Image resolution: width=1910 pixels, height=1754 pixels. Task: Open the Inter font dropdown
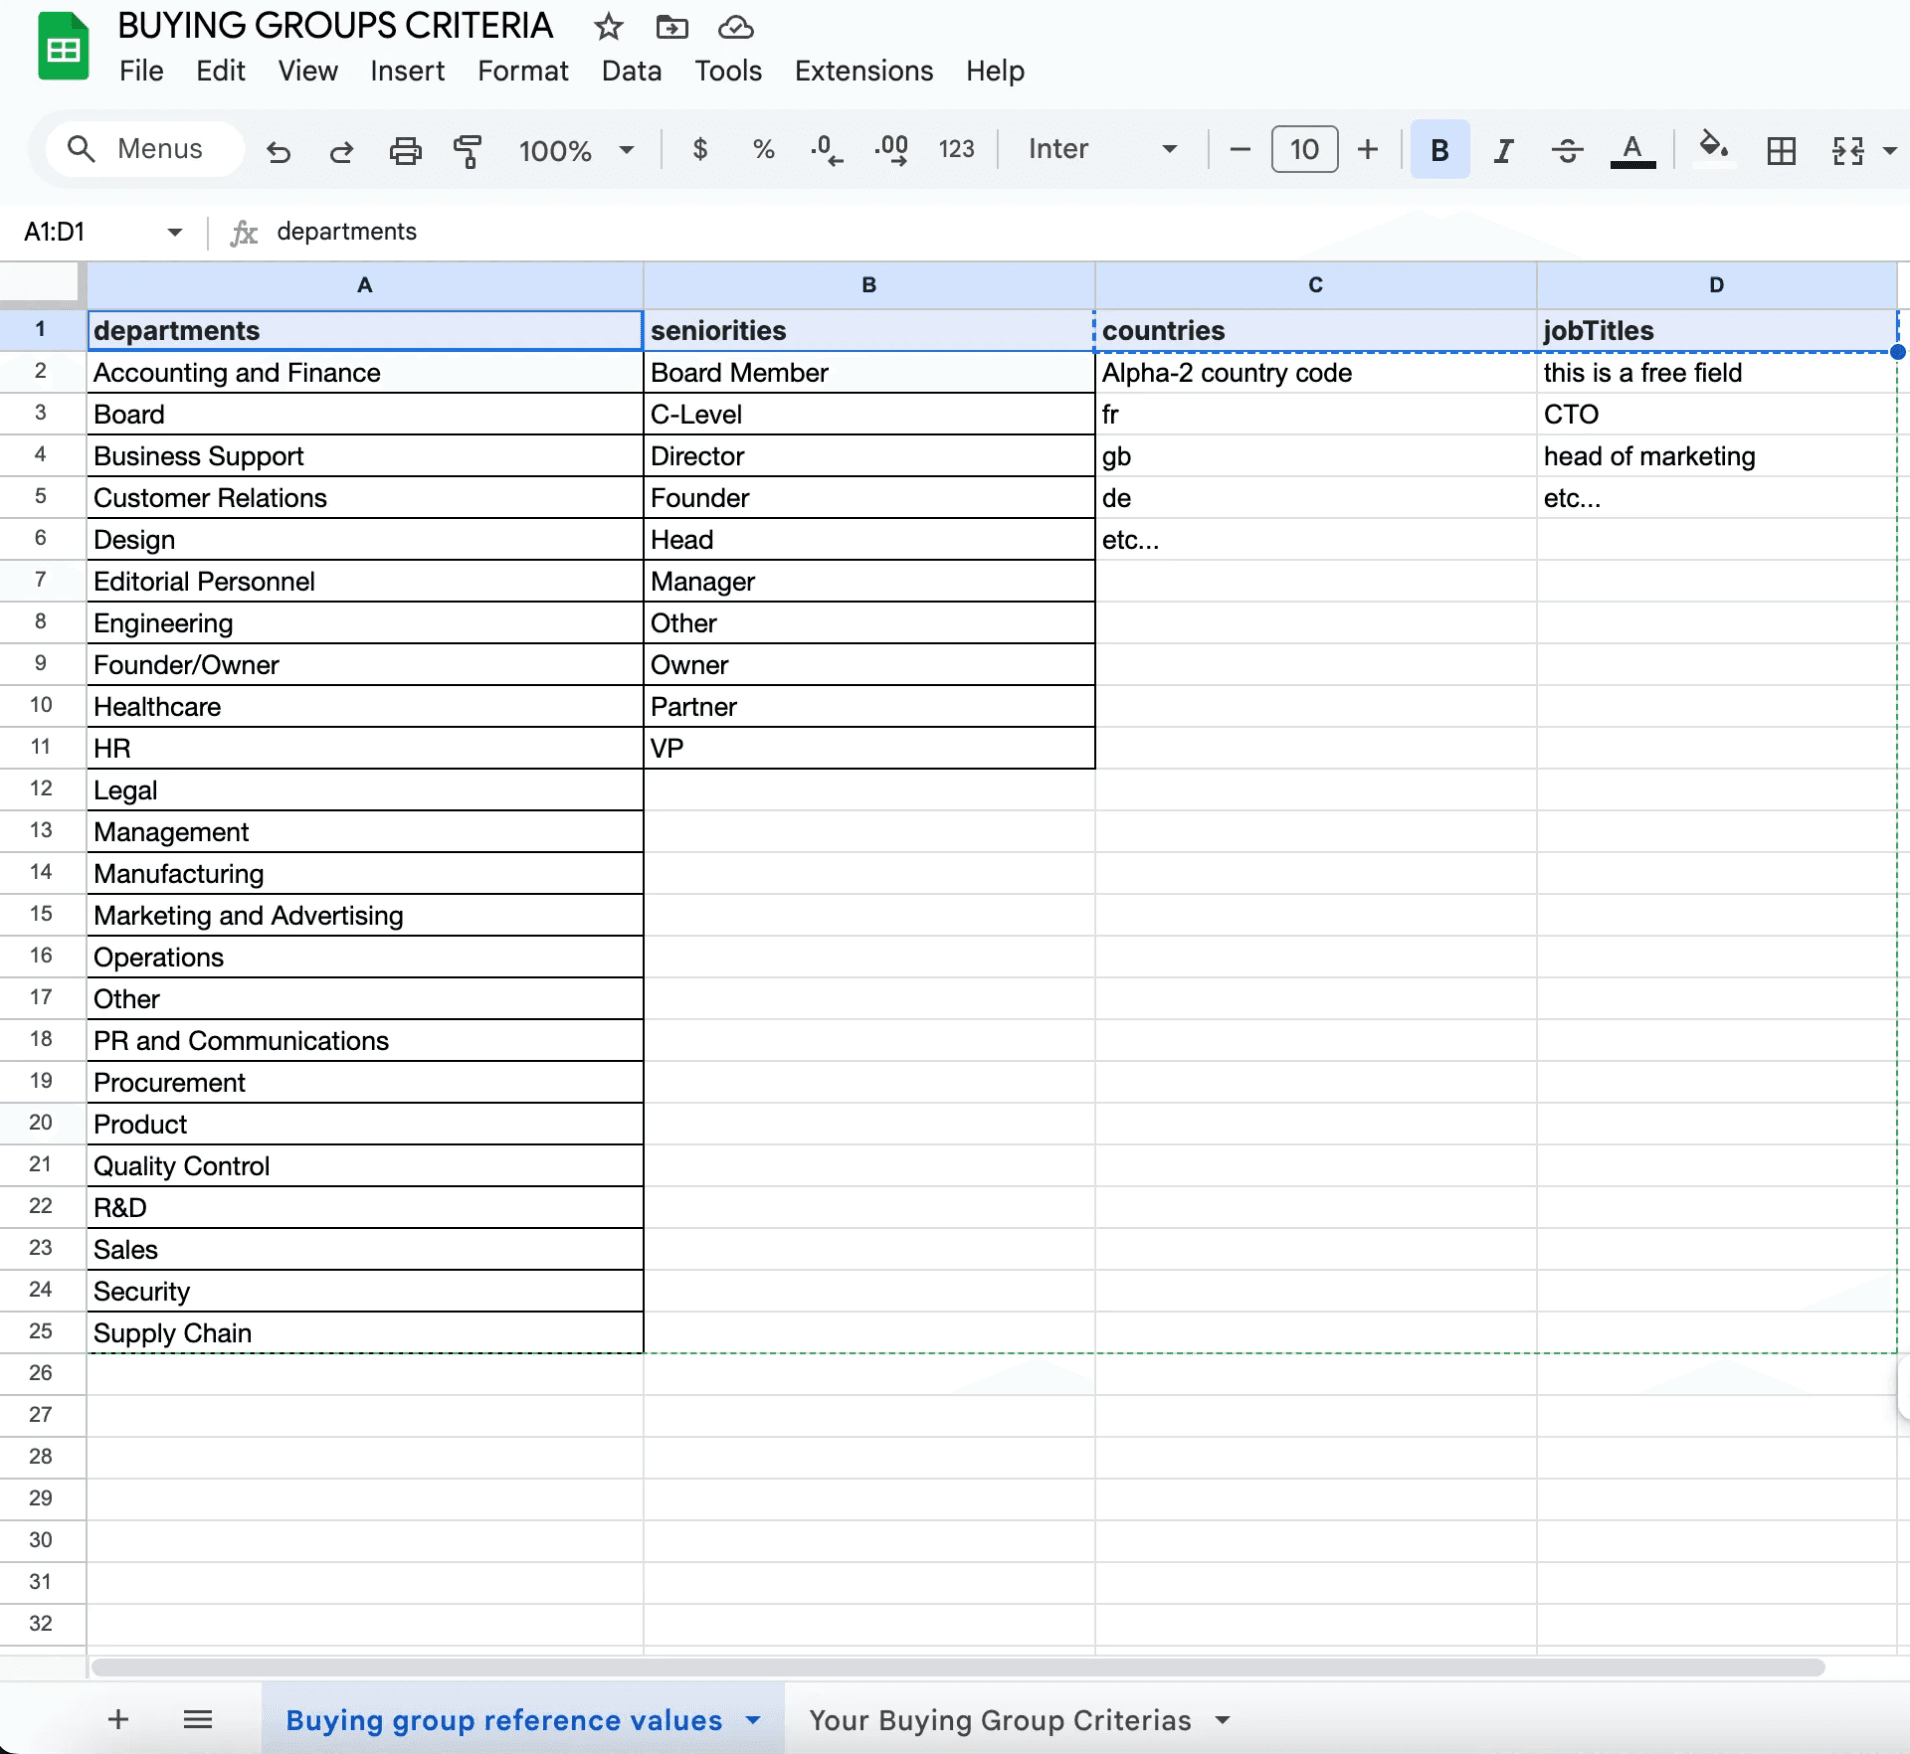click(x=1102, y=149)
